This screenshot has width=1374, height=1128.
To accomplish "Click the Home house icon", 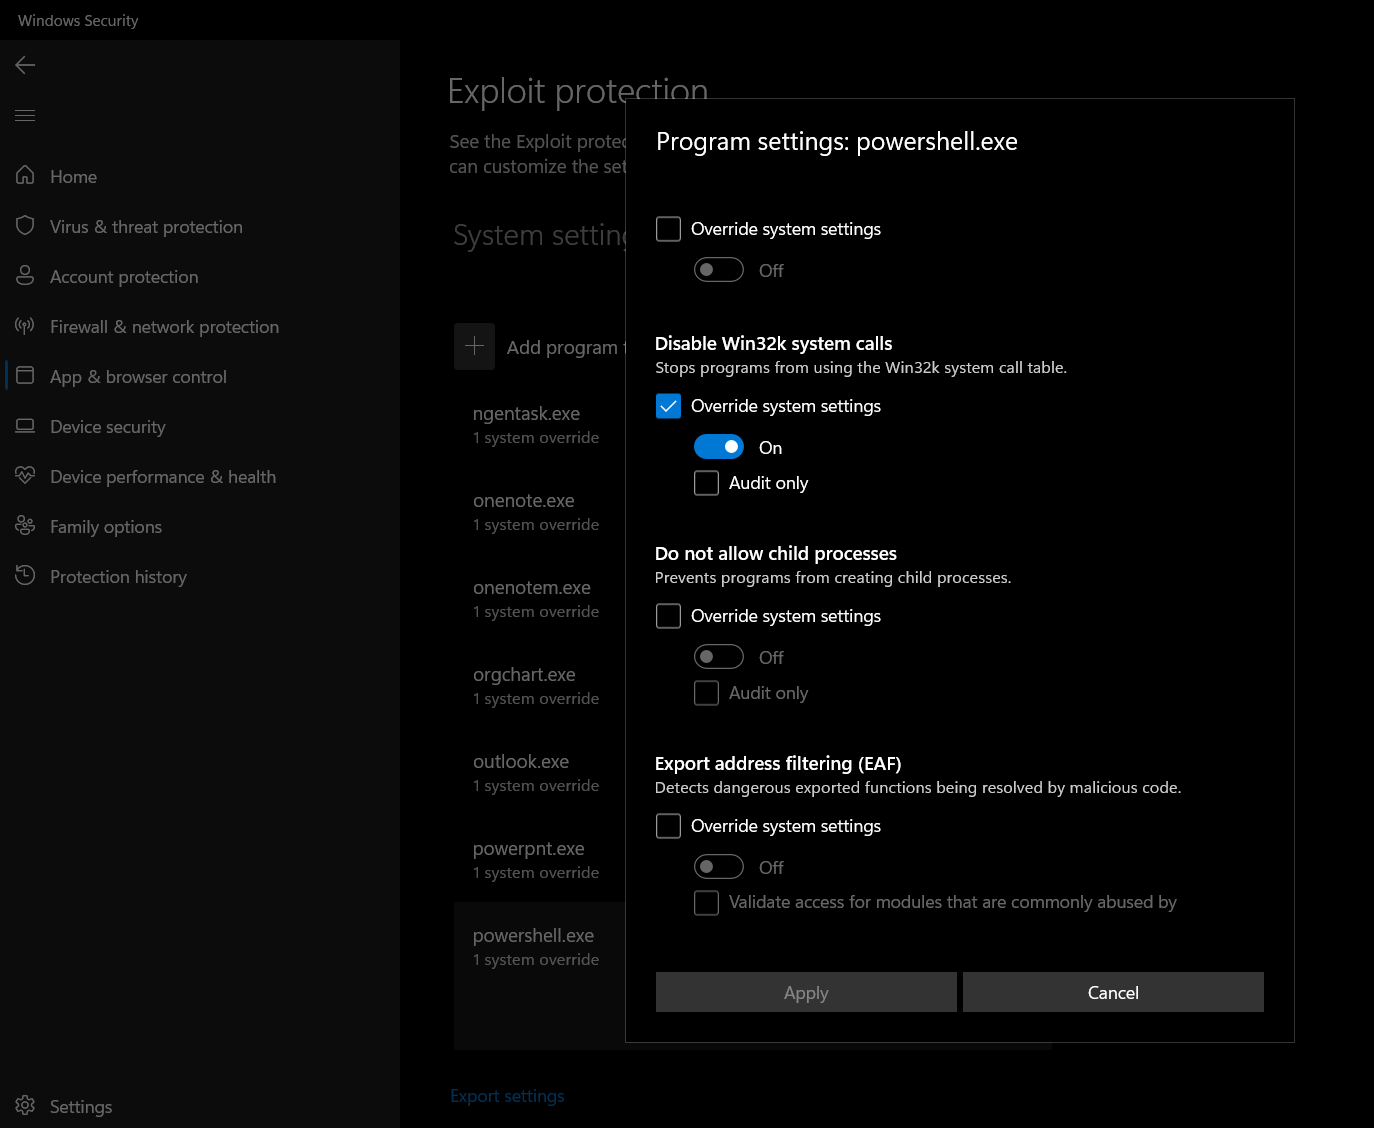I will click(x=25, y=176).
